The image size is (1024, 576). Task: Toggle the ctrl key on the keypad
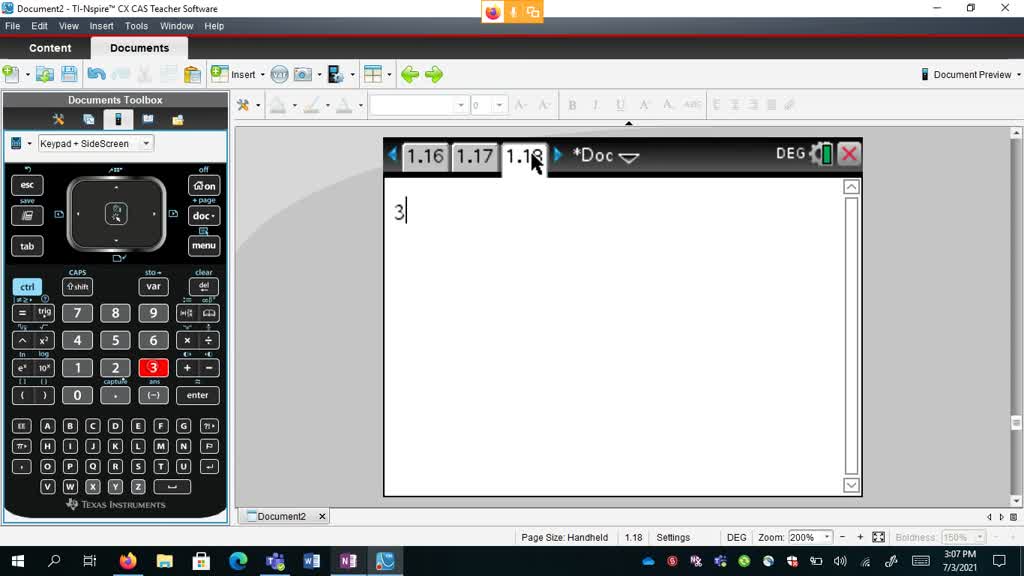(x=27, y=286)
